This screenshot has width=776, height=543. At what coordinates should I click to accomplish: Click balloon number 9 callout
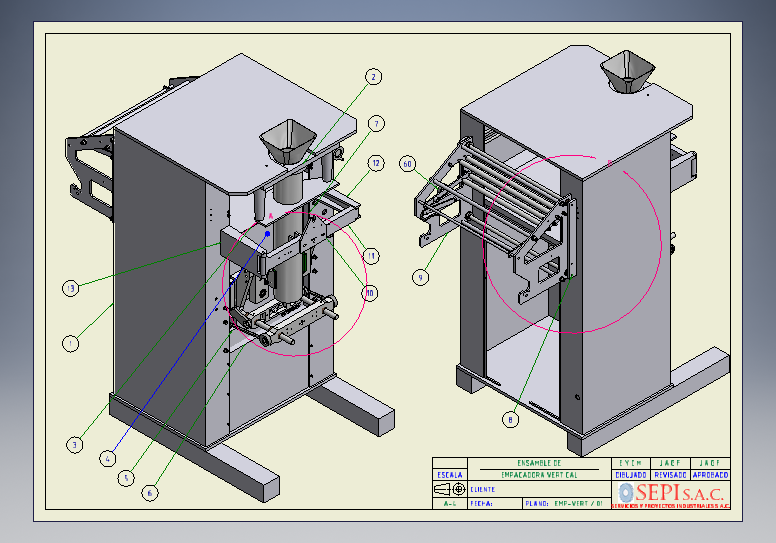(421, 275)
